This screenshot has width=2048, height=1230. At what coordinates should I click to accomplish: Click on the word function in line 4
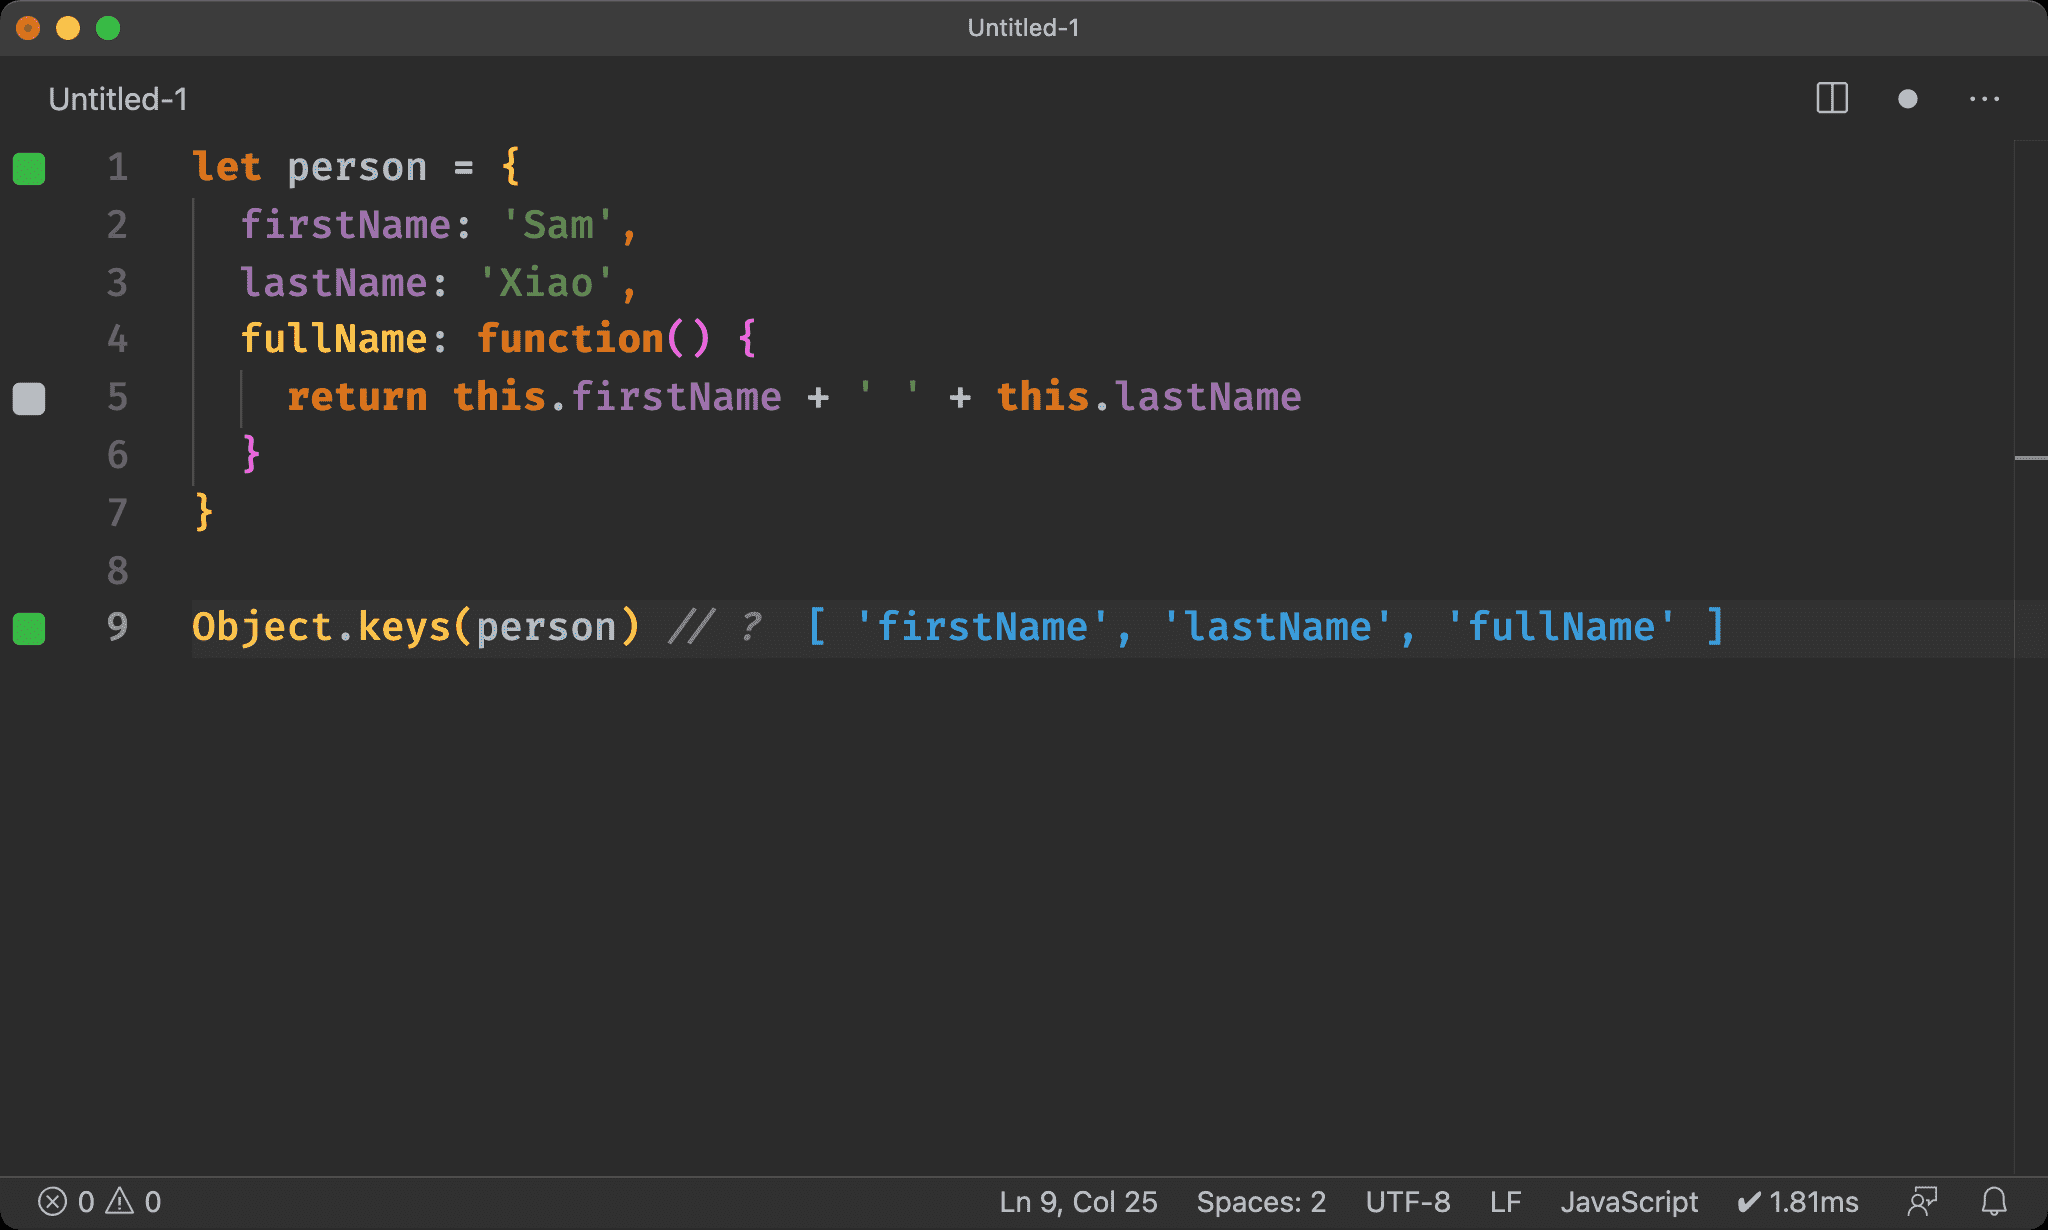pos(570,339)
